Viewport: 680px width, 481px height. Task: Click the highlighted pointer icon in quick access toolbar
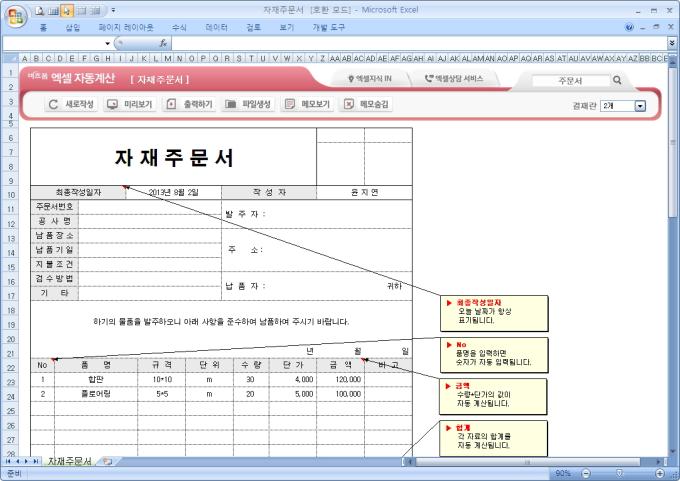pos(67,11)
